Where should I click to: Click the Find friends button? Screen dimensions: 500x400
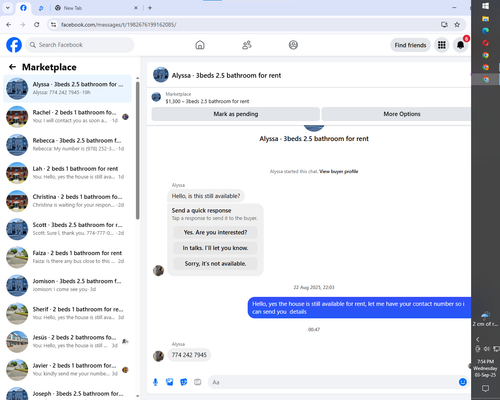click(x=410, y=45)
